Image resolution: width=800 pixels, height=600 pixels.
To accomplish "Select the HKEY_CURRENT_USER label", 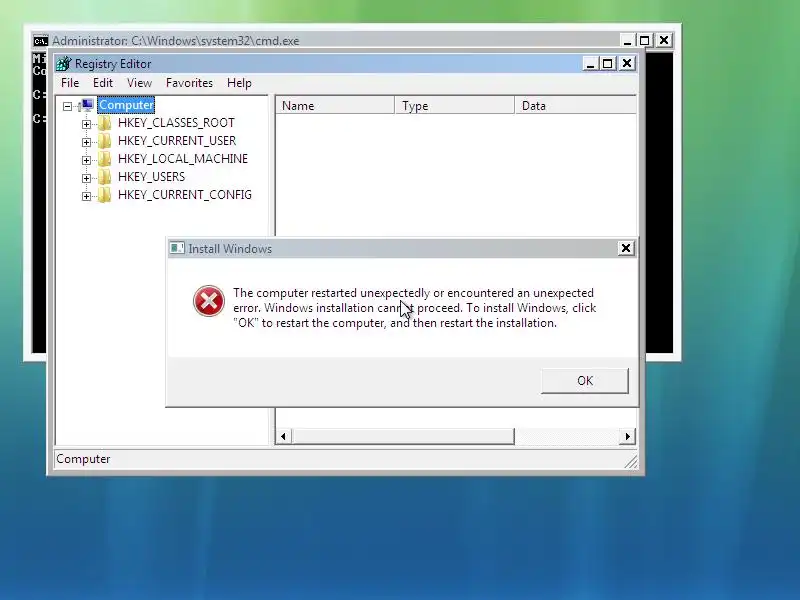I will pyautogui.click(x=177, y=141).
